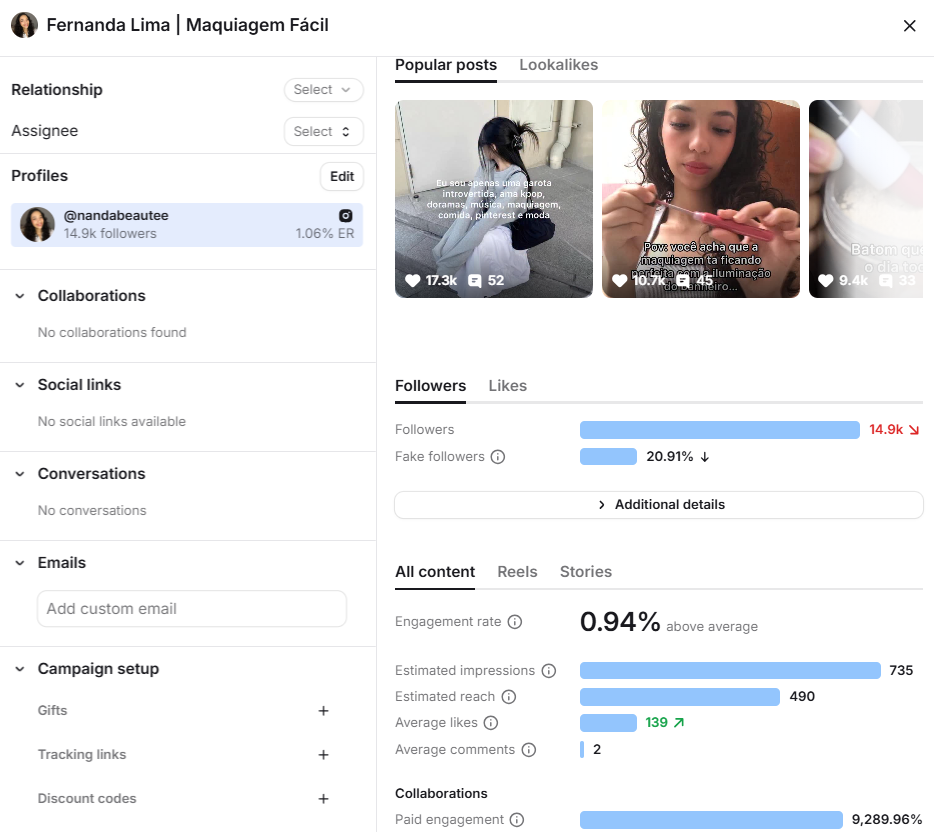Click the Discount codes label

[87, 799]
